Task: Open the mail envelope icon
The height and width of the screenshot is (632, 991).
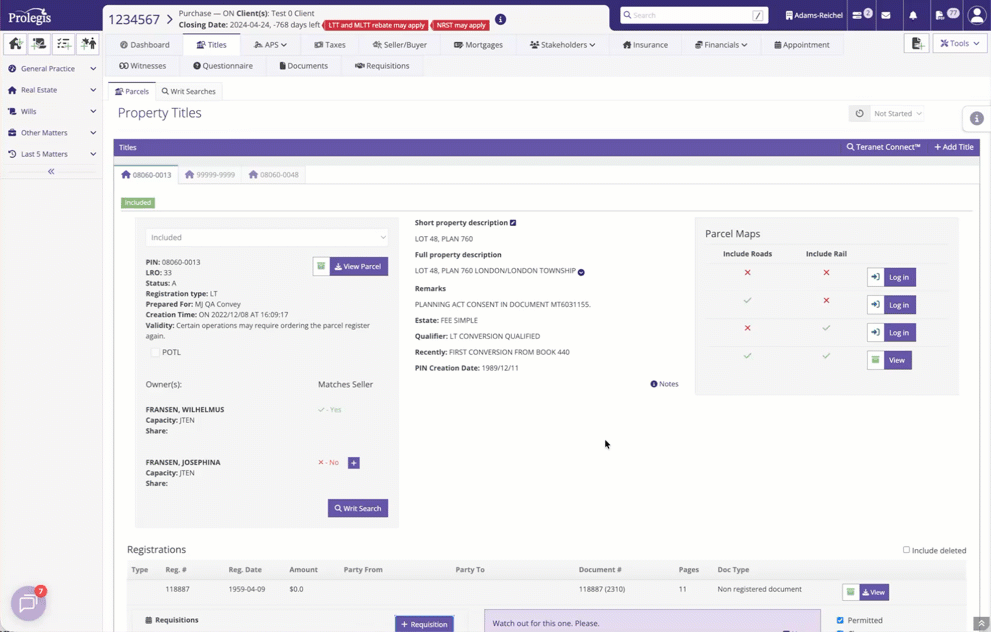Action: (x=886, y=15)
